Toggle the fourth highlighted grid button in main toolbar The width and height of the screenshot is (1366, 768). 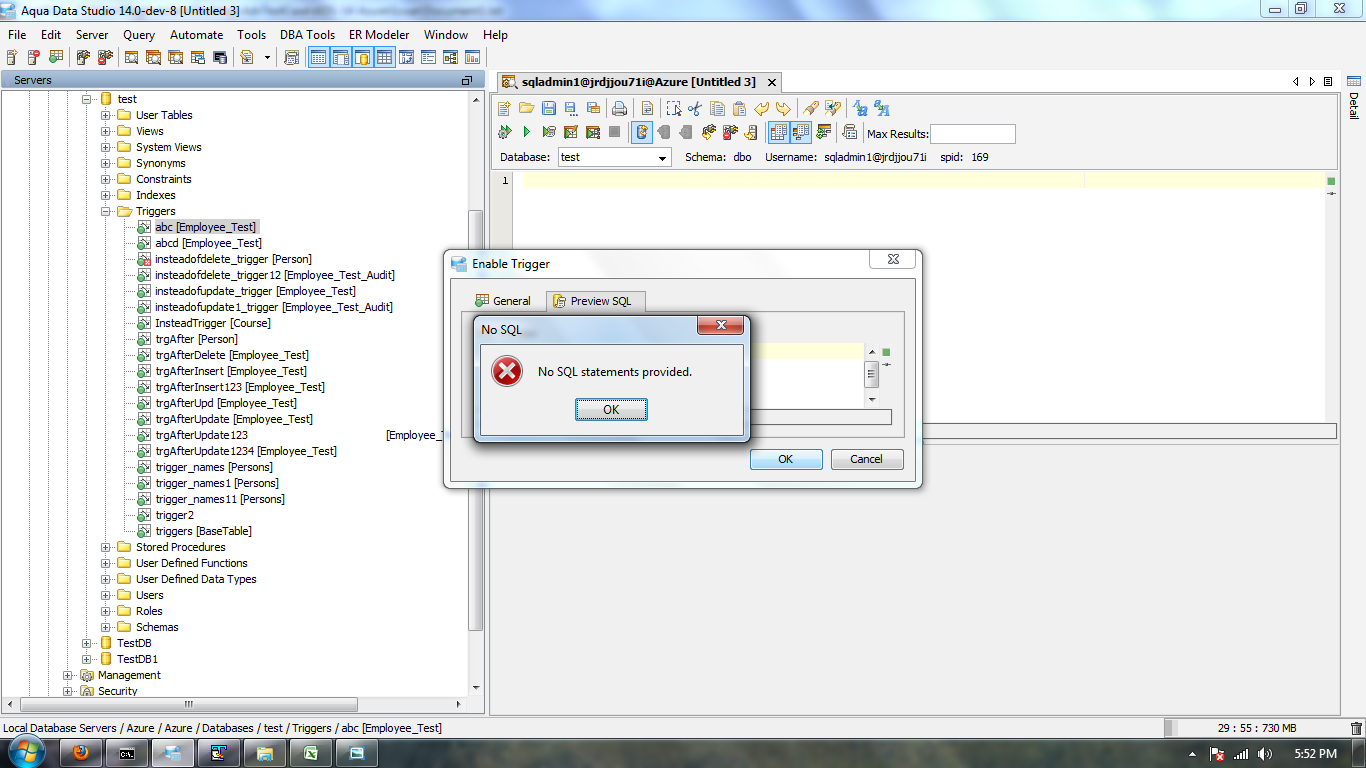coord(384,57)
